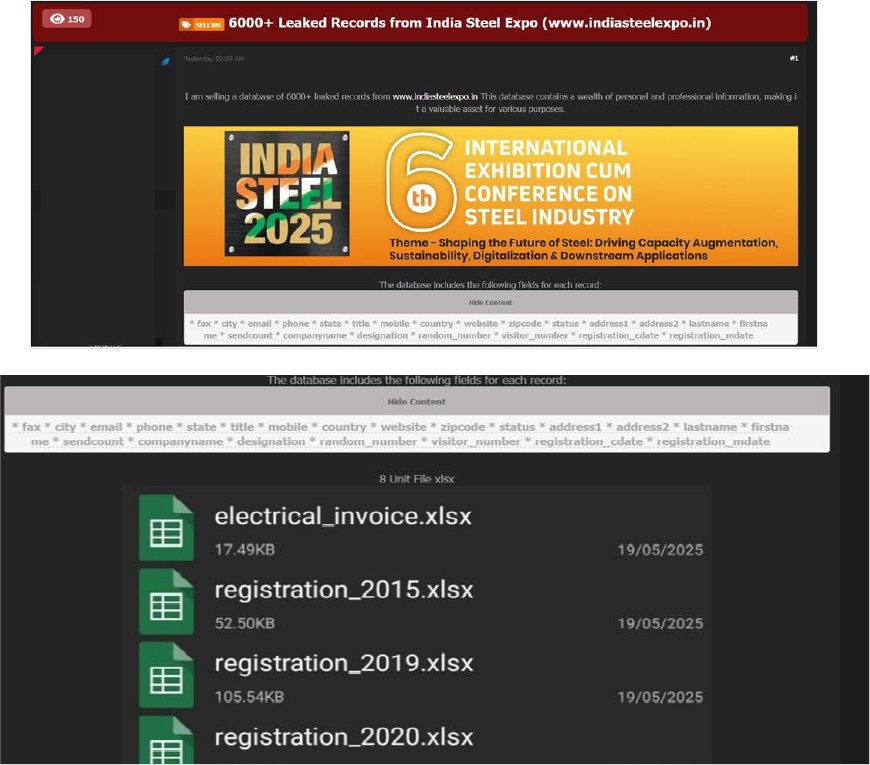The width and height of the screenshot is (870, 765).
Task: Click the #1 post number link
Action: (793, 59)
